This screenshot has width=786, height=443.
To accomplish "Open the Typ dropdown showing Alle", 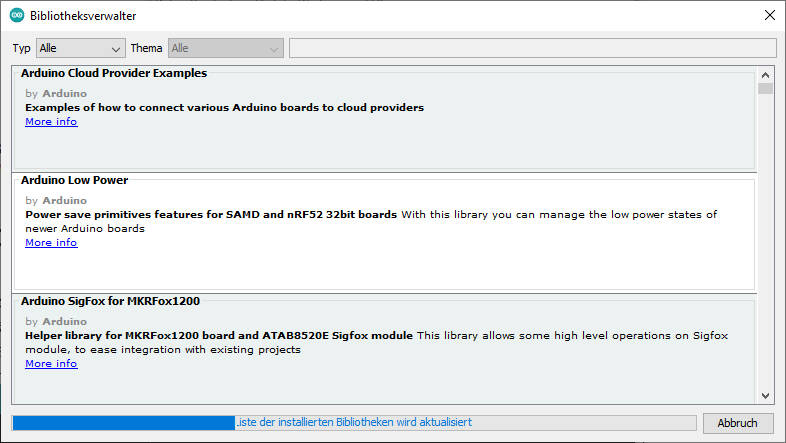I will point(80,48).
